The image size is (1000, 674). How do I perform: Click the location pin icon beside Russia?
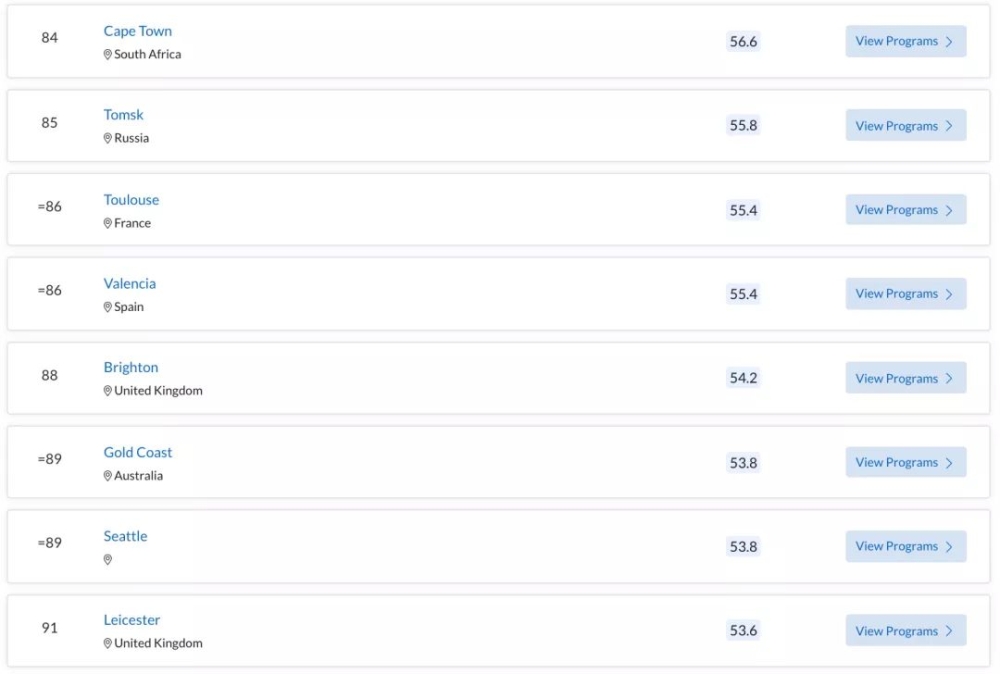(x=108, y=138)
